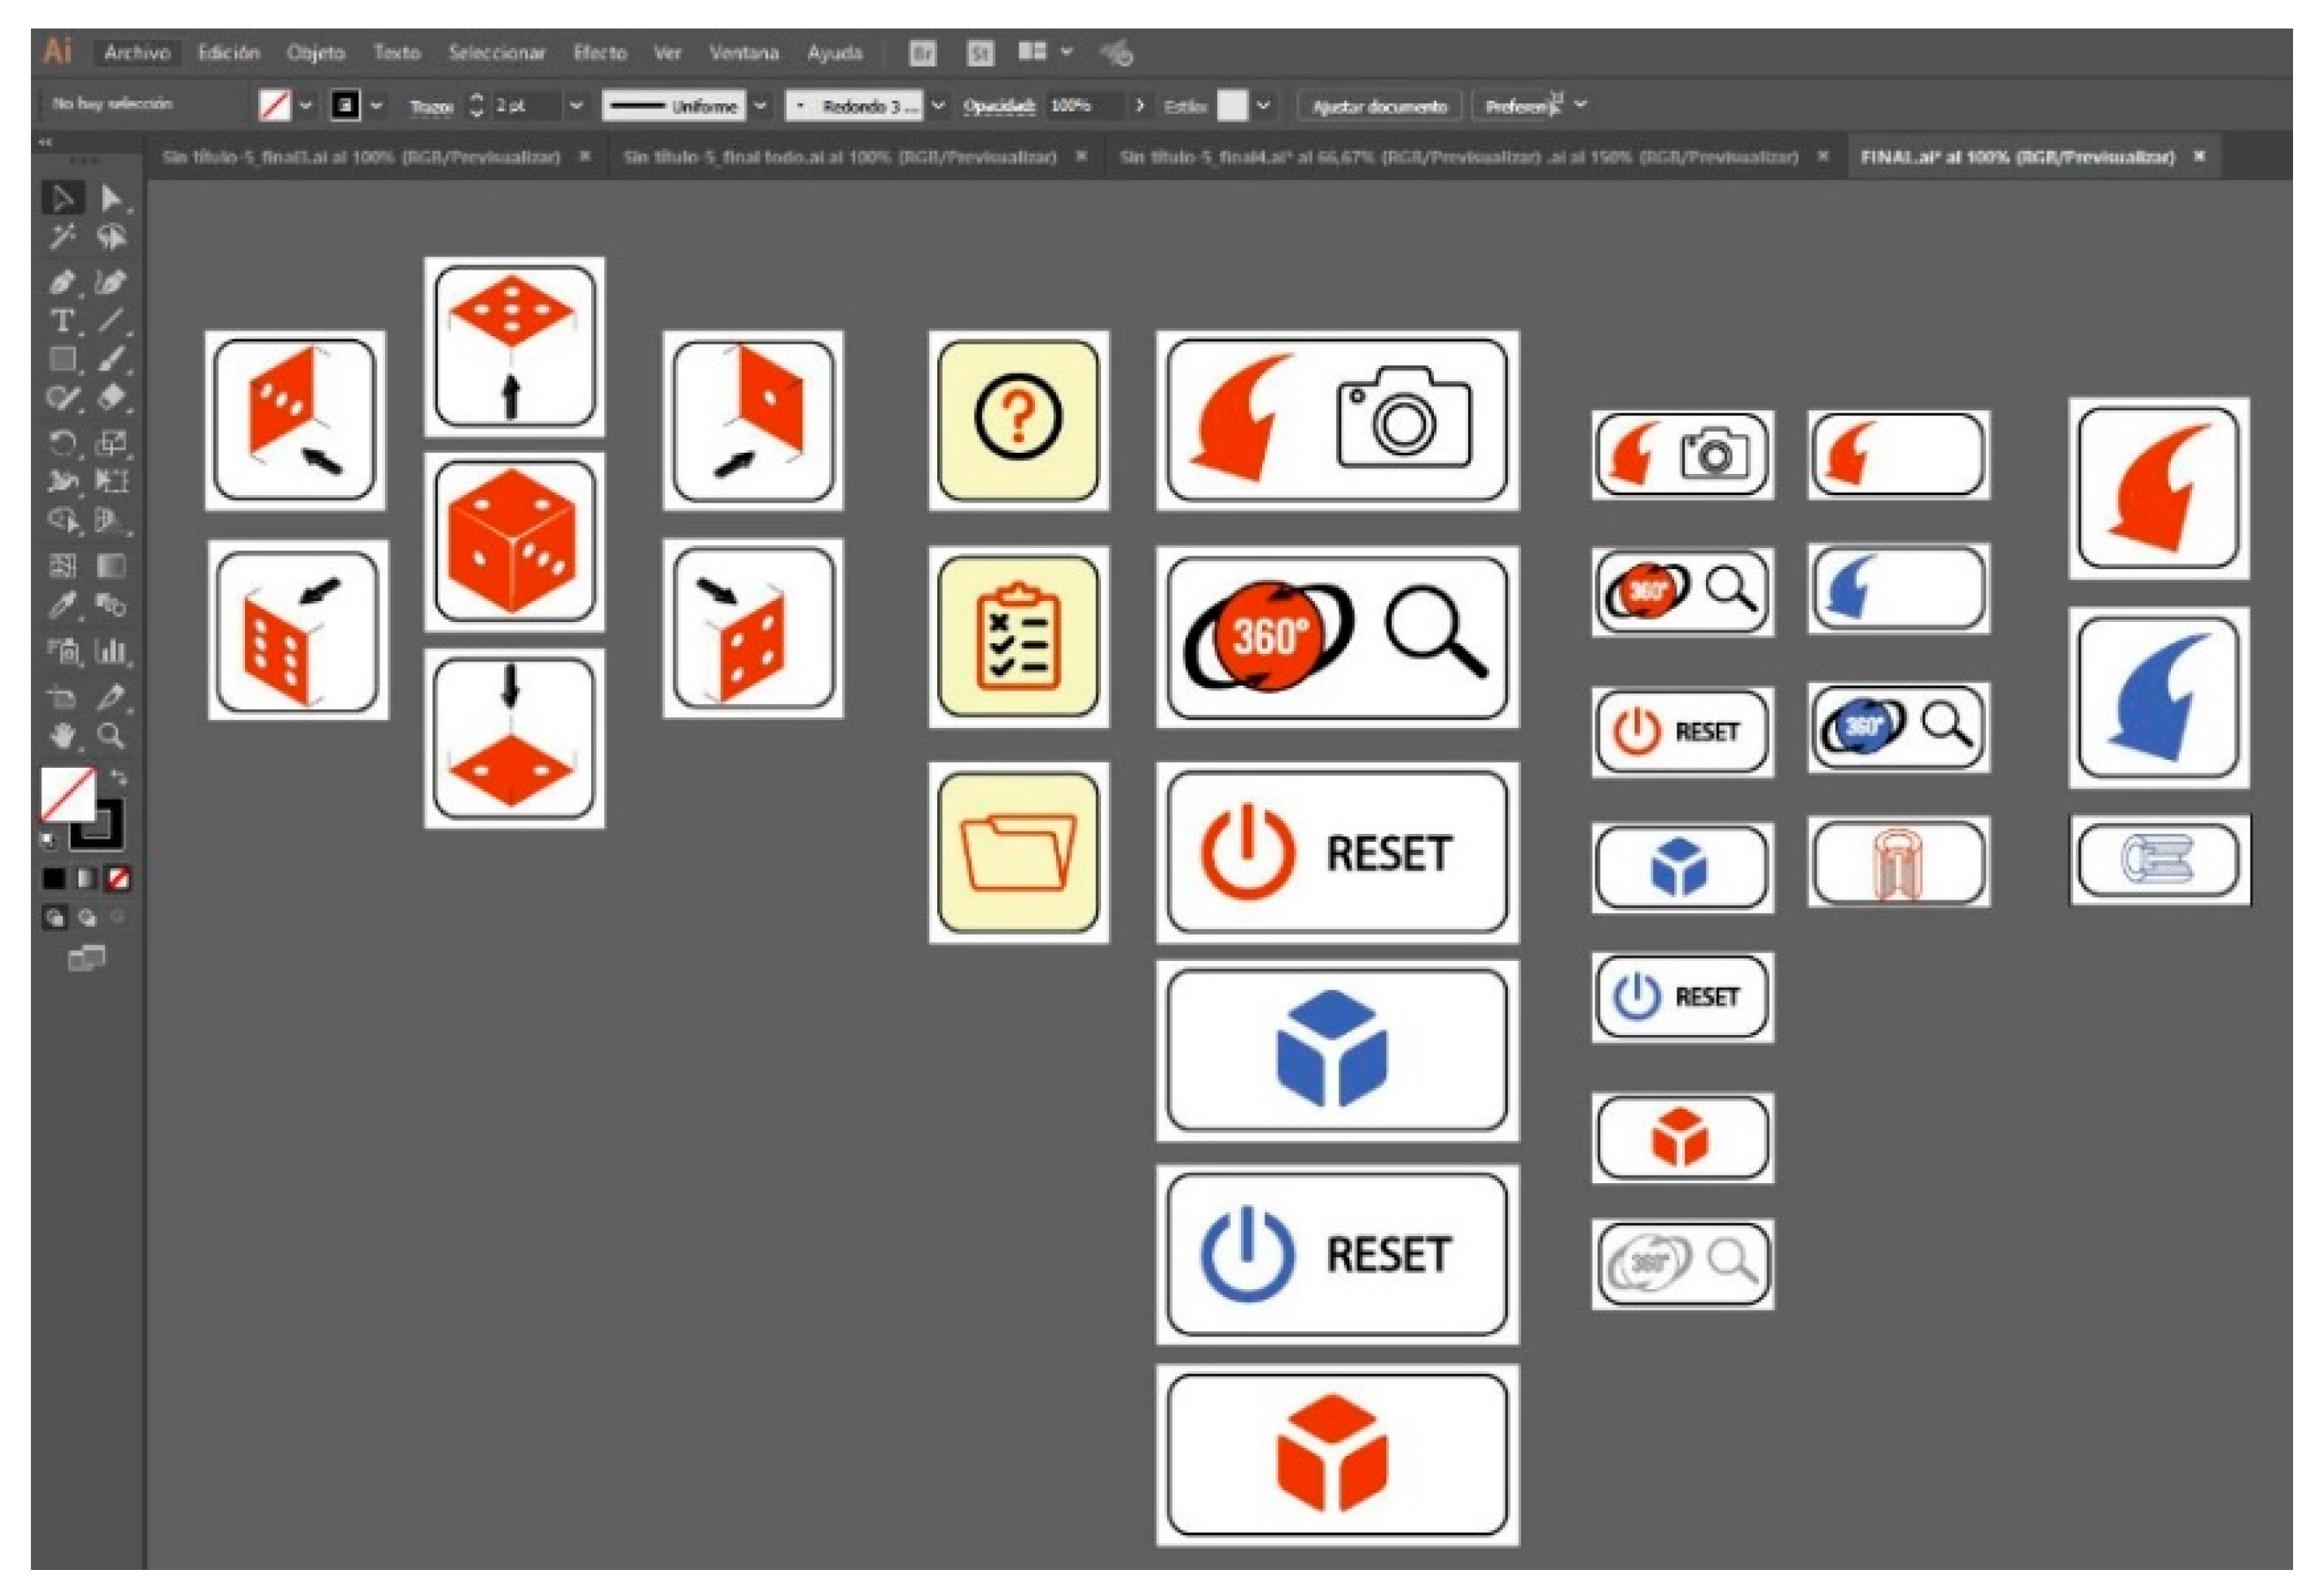Image resolution: width=2324 pixels, height=1596 pixels.
Task: Set color mode to None
Action: point(118,879)
